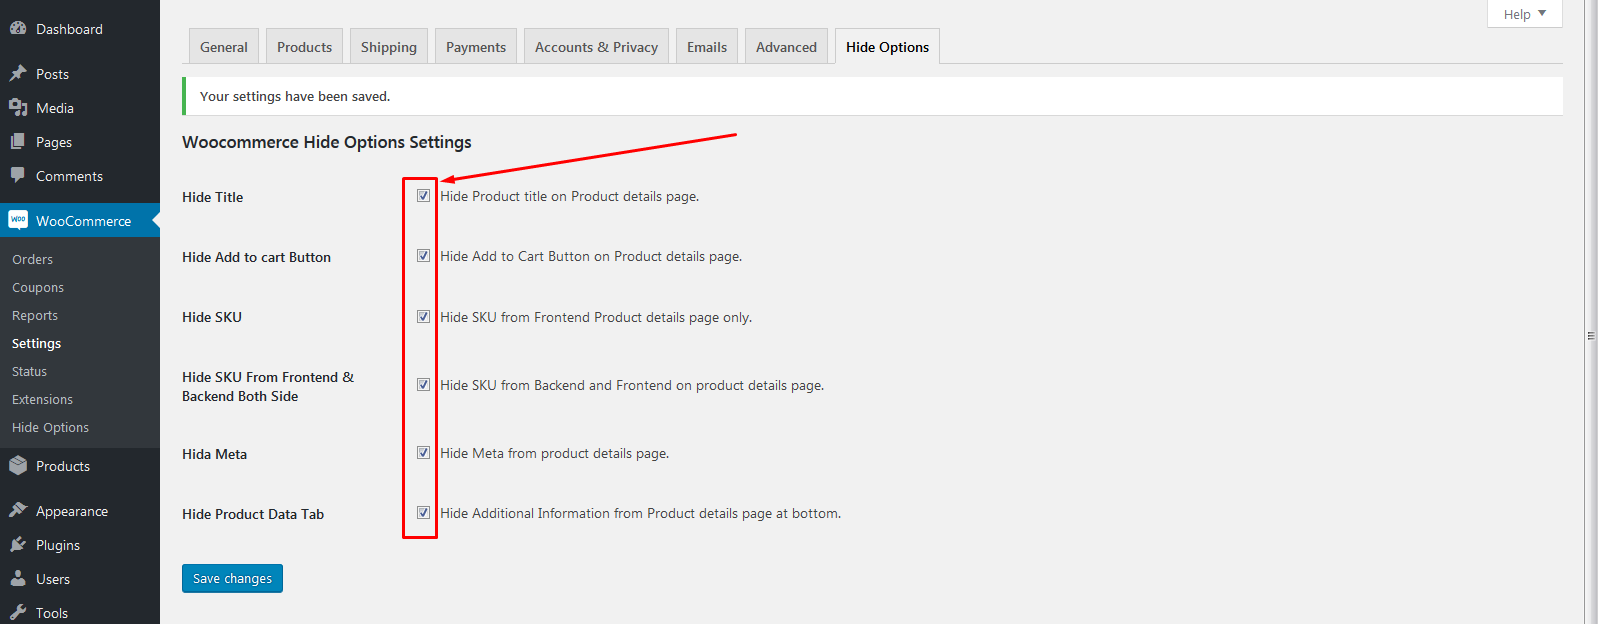
Task: Open the General settings tab
Action: [x=224, y=47]
